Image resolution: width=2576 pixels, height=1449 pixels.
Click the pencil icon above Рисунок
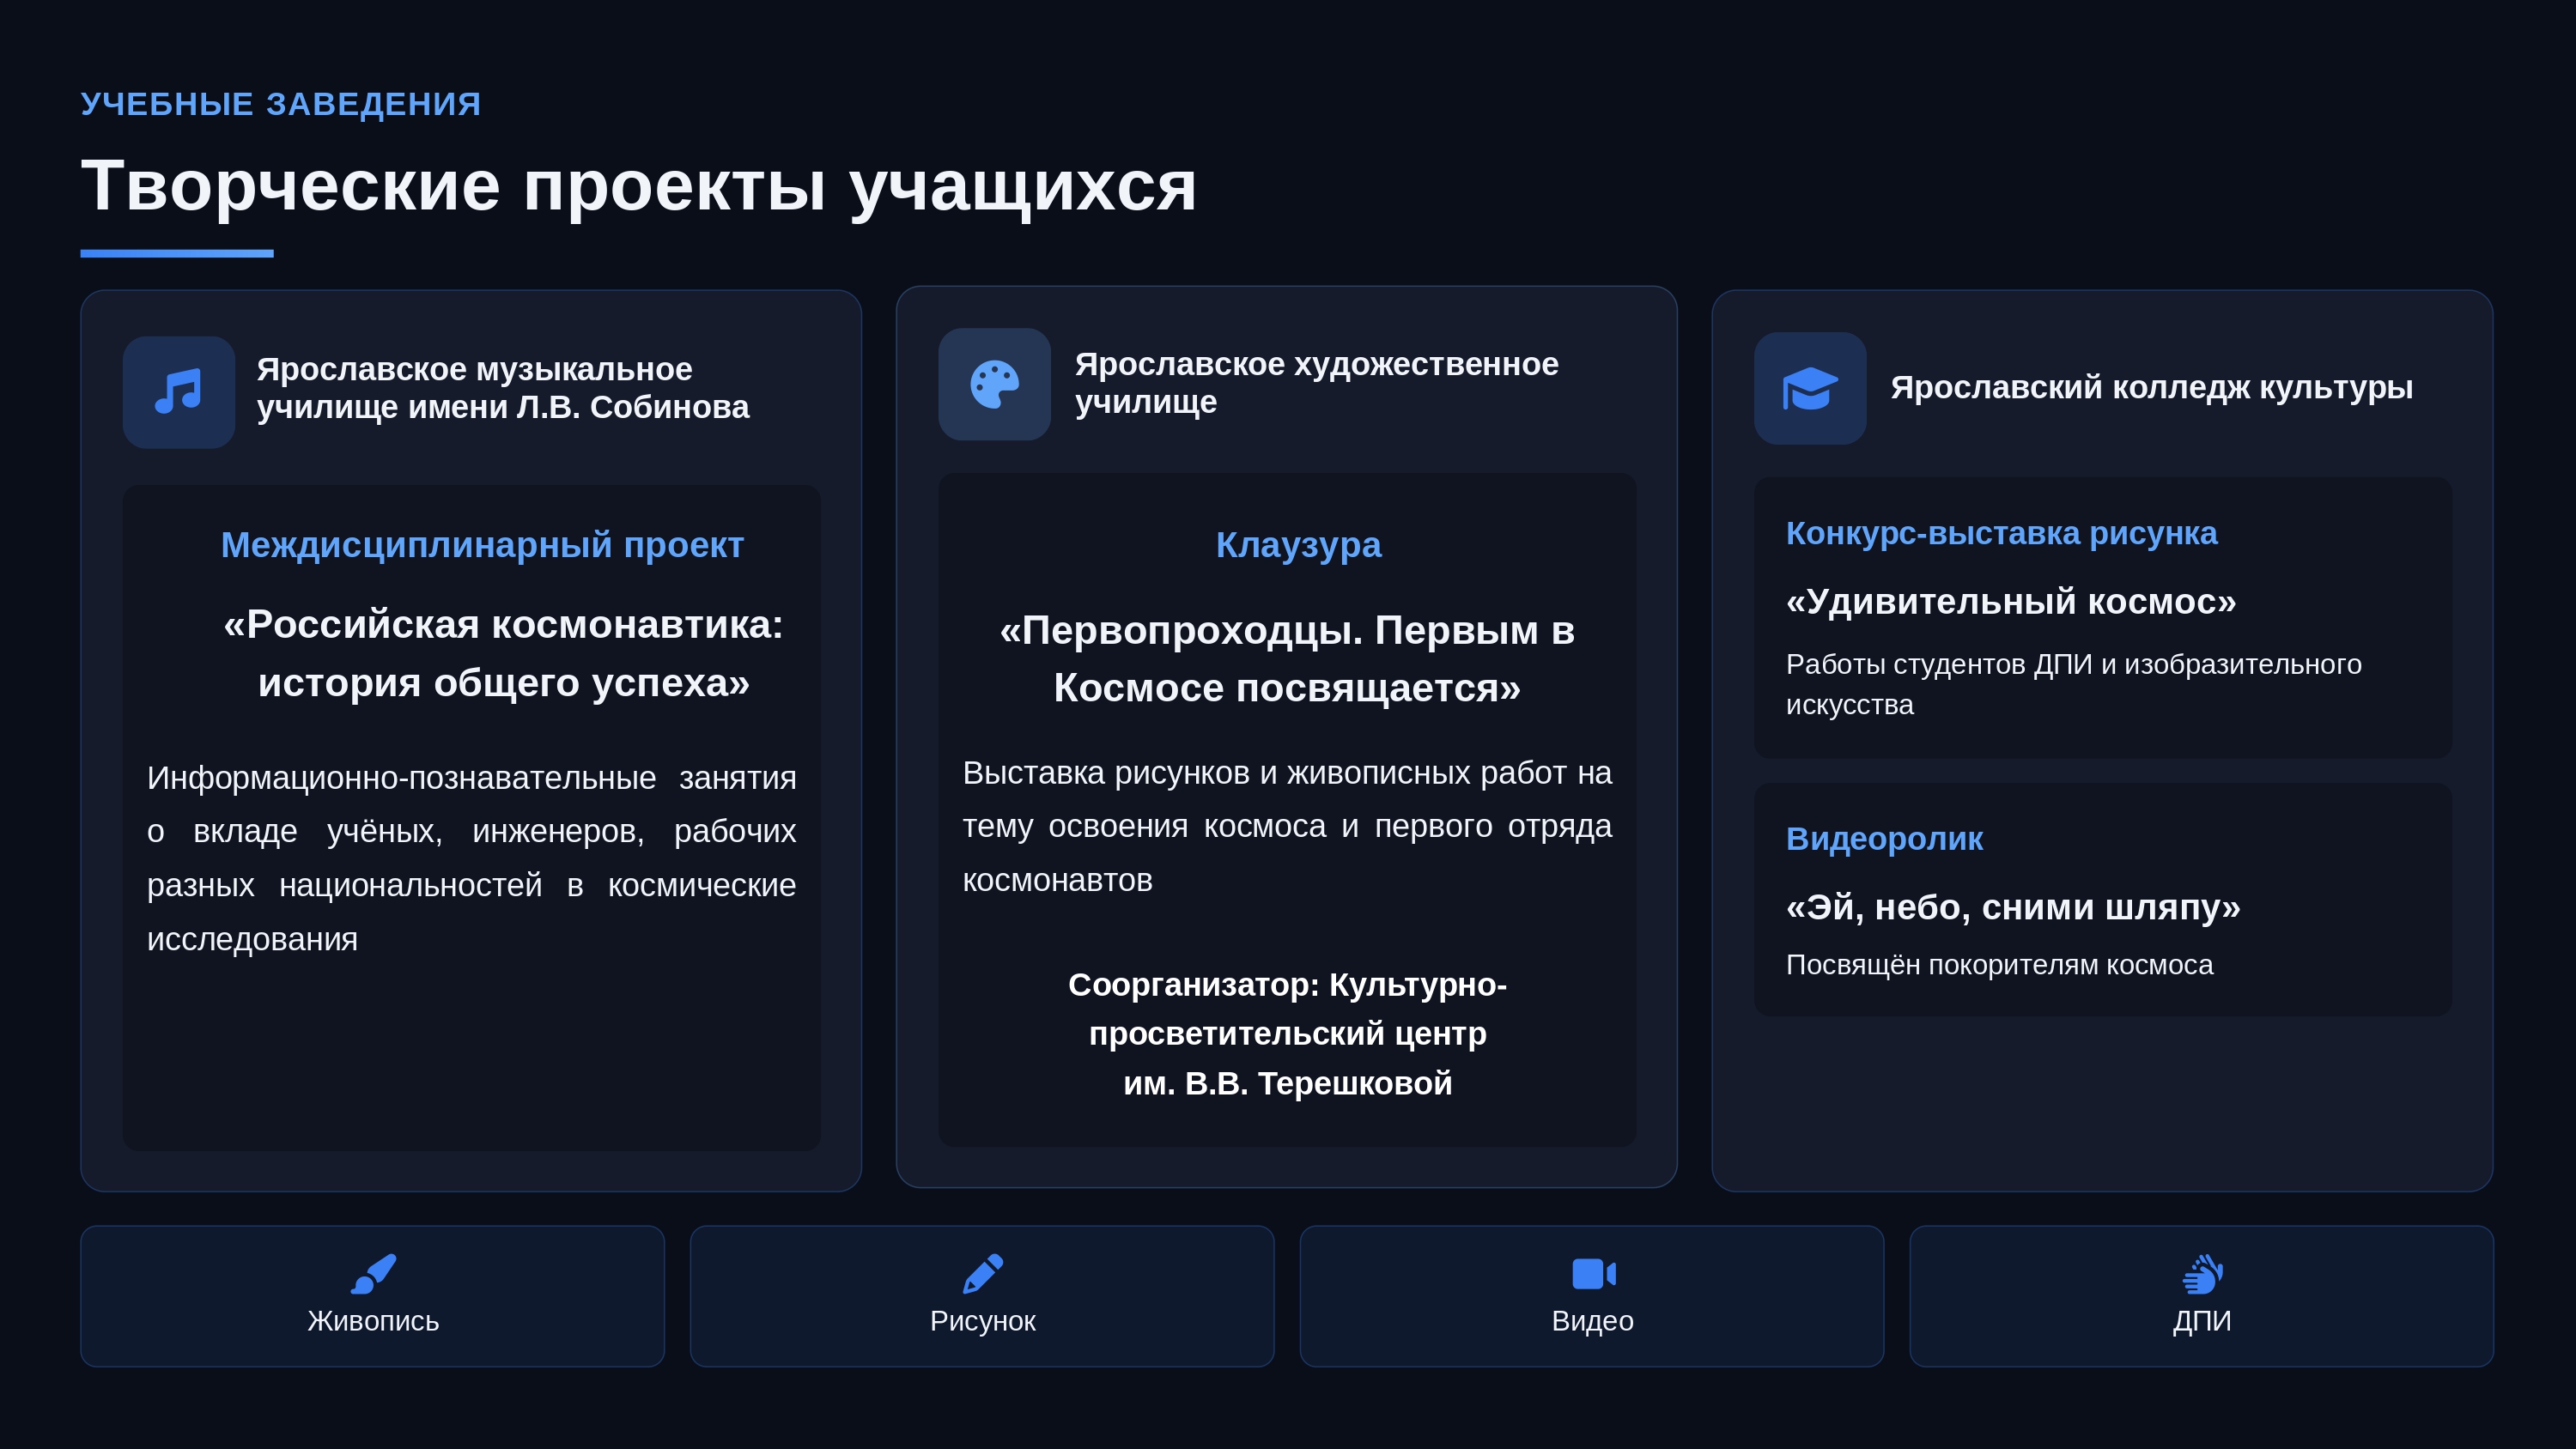point(982,1274)
